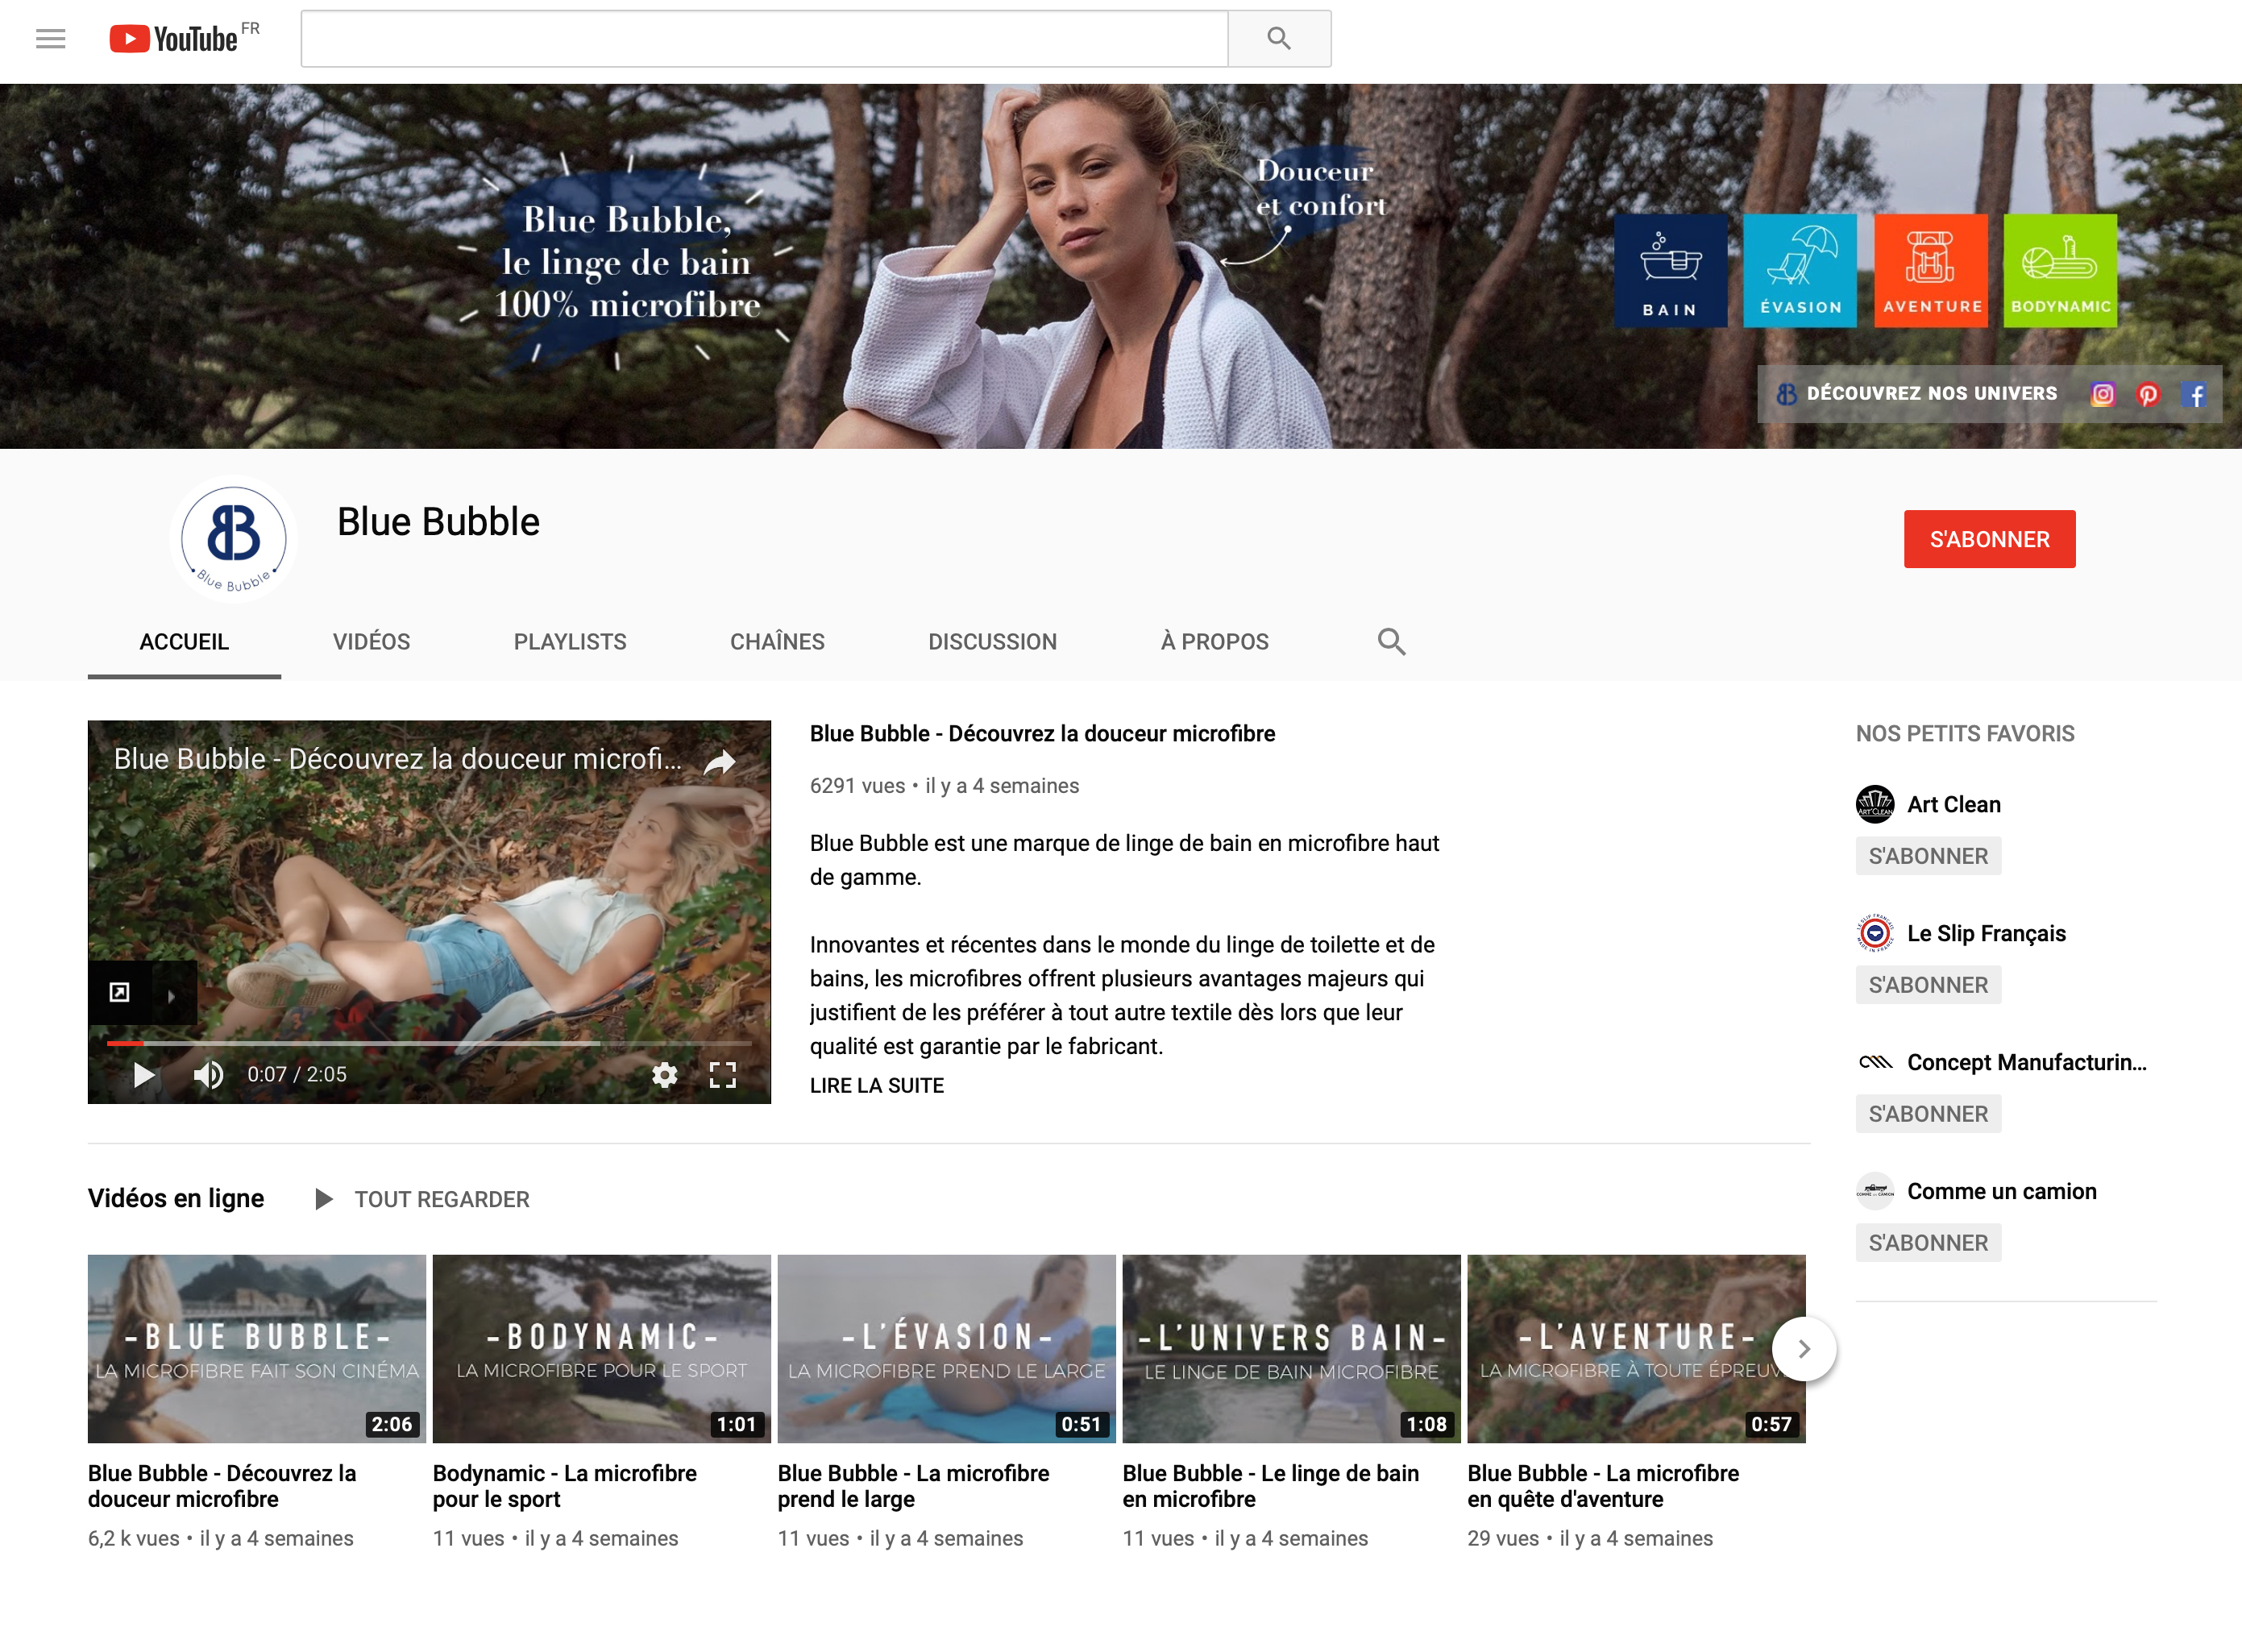Image resolution: width=2242 pixels, height=1652 pixels.
Task: Open the Art Clean channel avatar
Action: coord(1875,804)
